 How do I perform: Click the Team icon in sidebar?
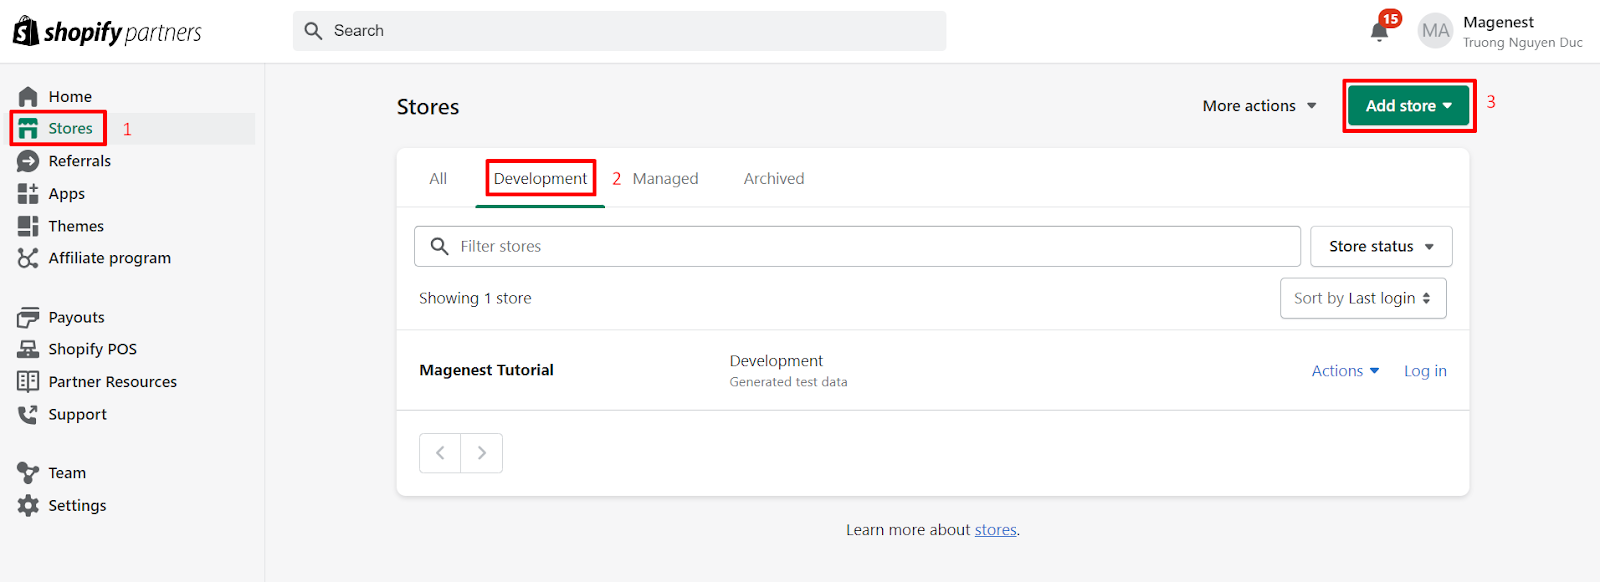coord(28,473)
